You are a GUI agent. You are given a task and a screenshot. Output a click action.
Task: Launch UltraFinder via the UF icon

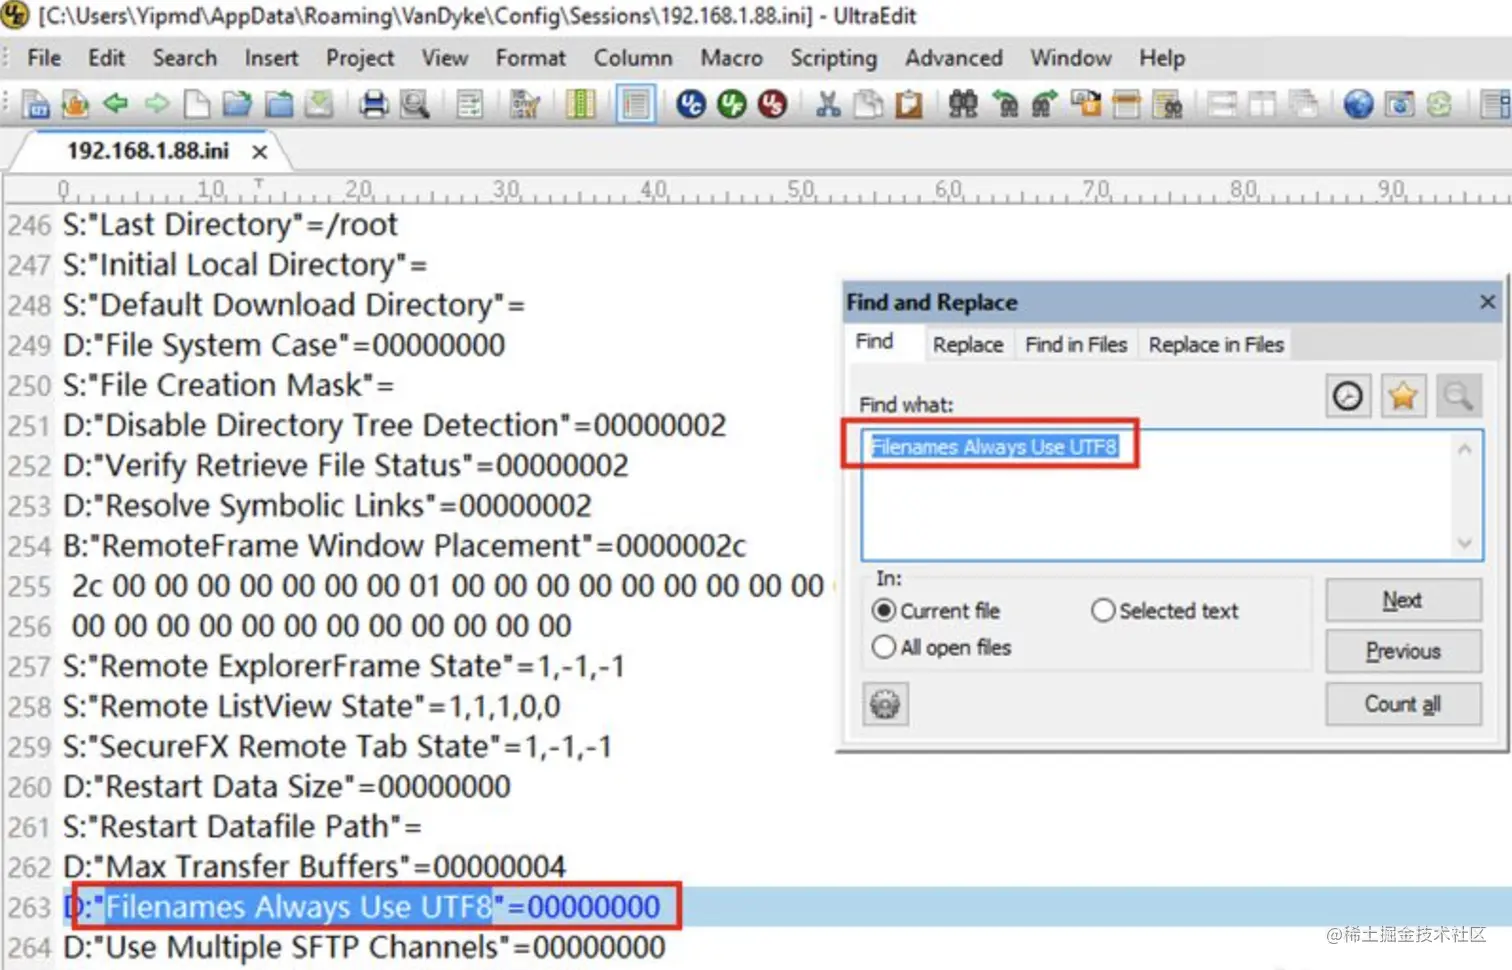coord(732,103)
